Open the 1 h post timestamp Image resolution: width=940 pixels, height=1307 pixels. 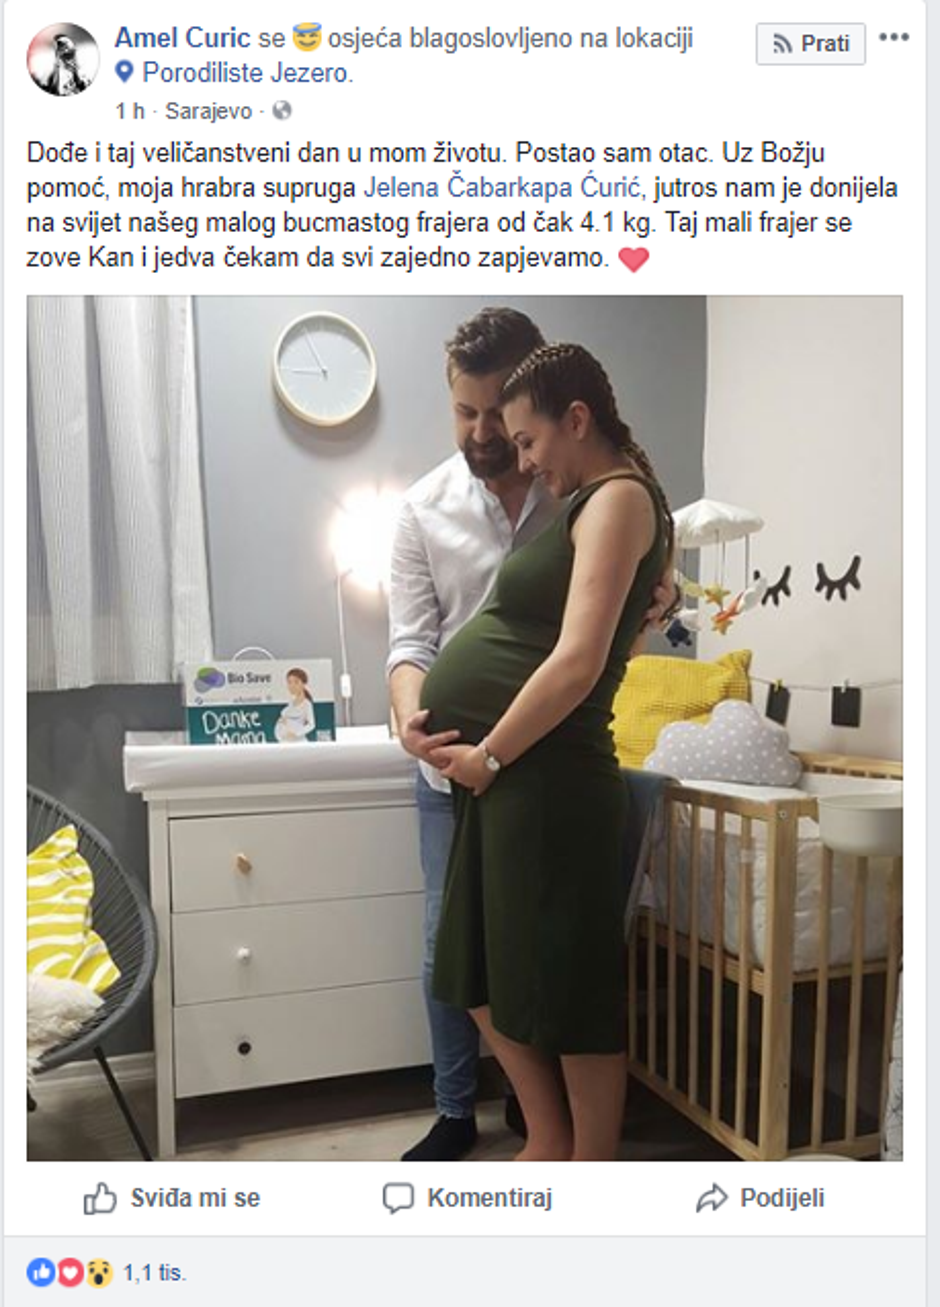[x=129, y=110]
